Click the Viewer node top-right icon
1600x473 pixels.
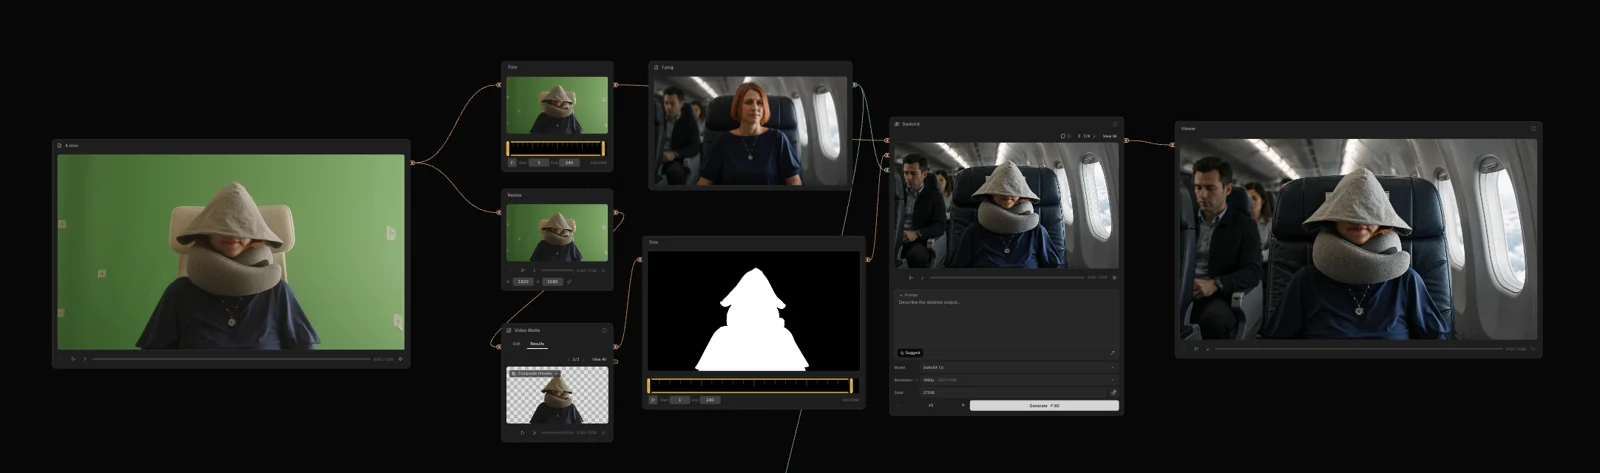click(x=1533, y=128)
